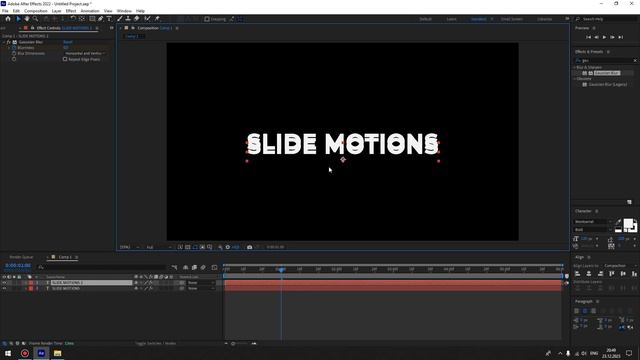Go to the Home screen icon
640x360 pixels.
point(8,19)
